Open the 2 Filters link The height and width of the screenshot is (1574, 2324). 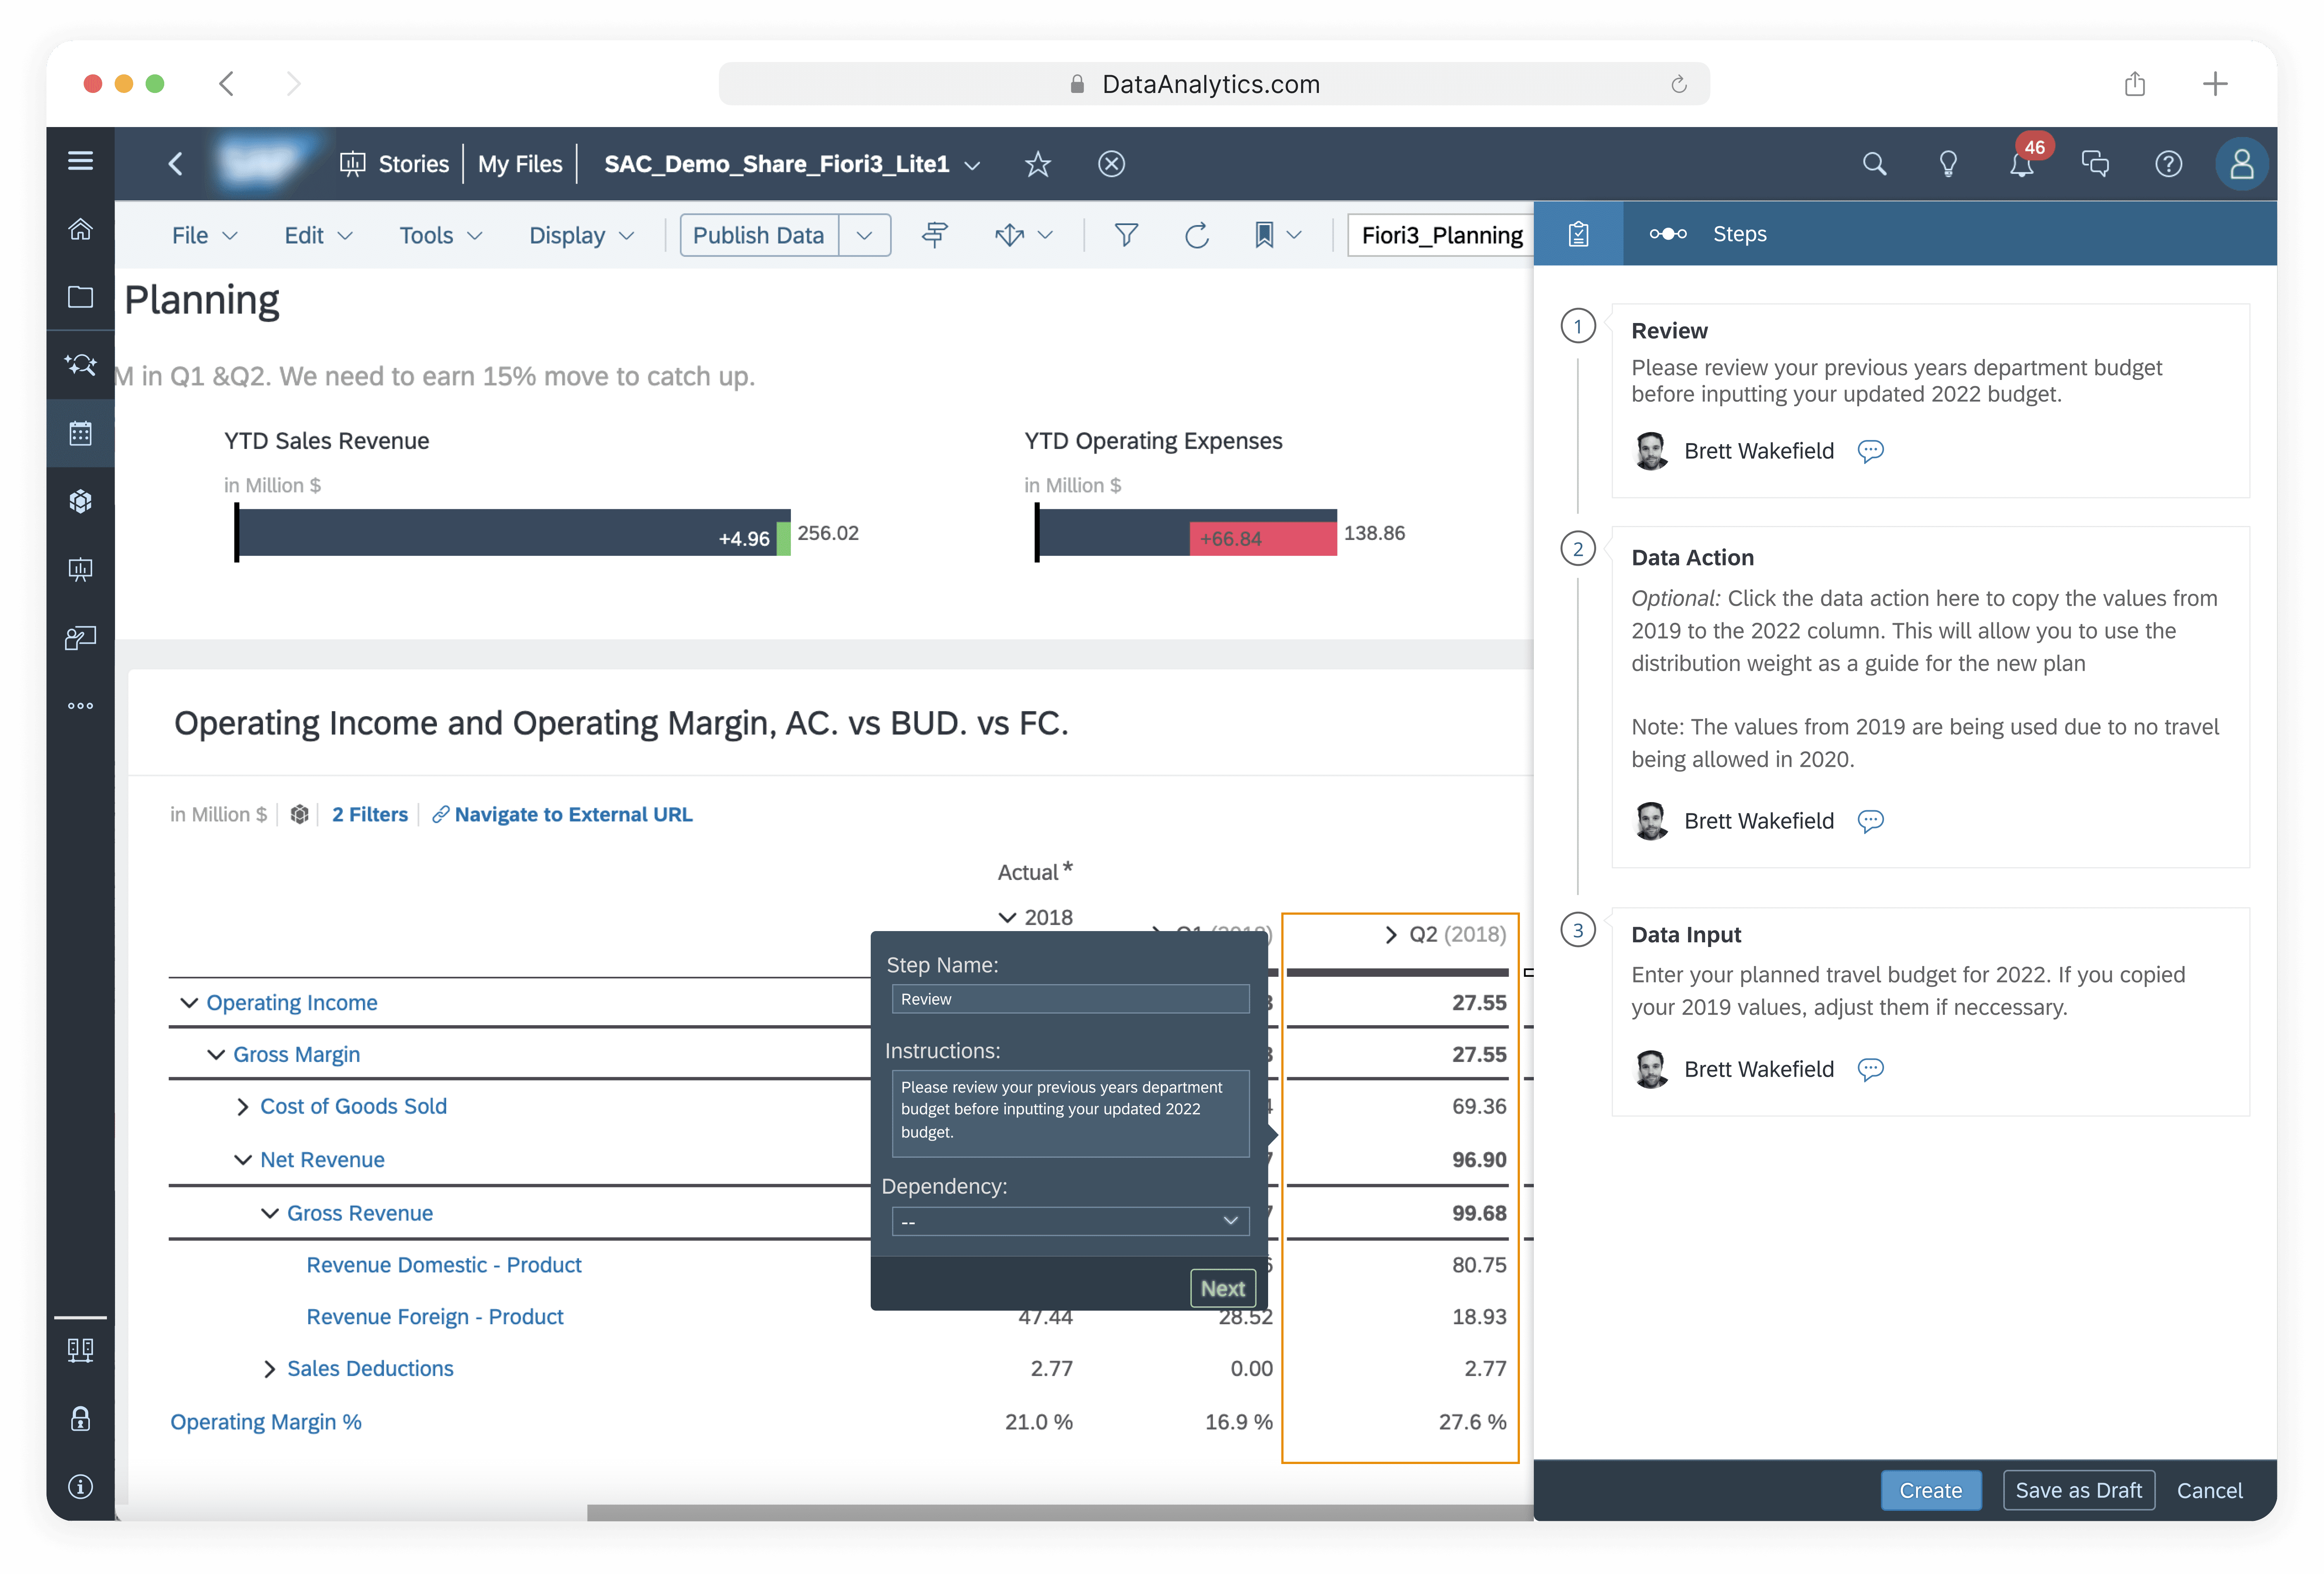coord(370,815)
